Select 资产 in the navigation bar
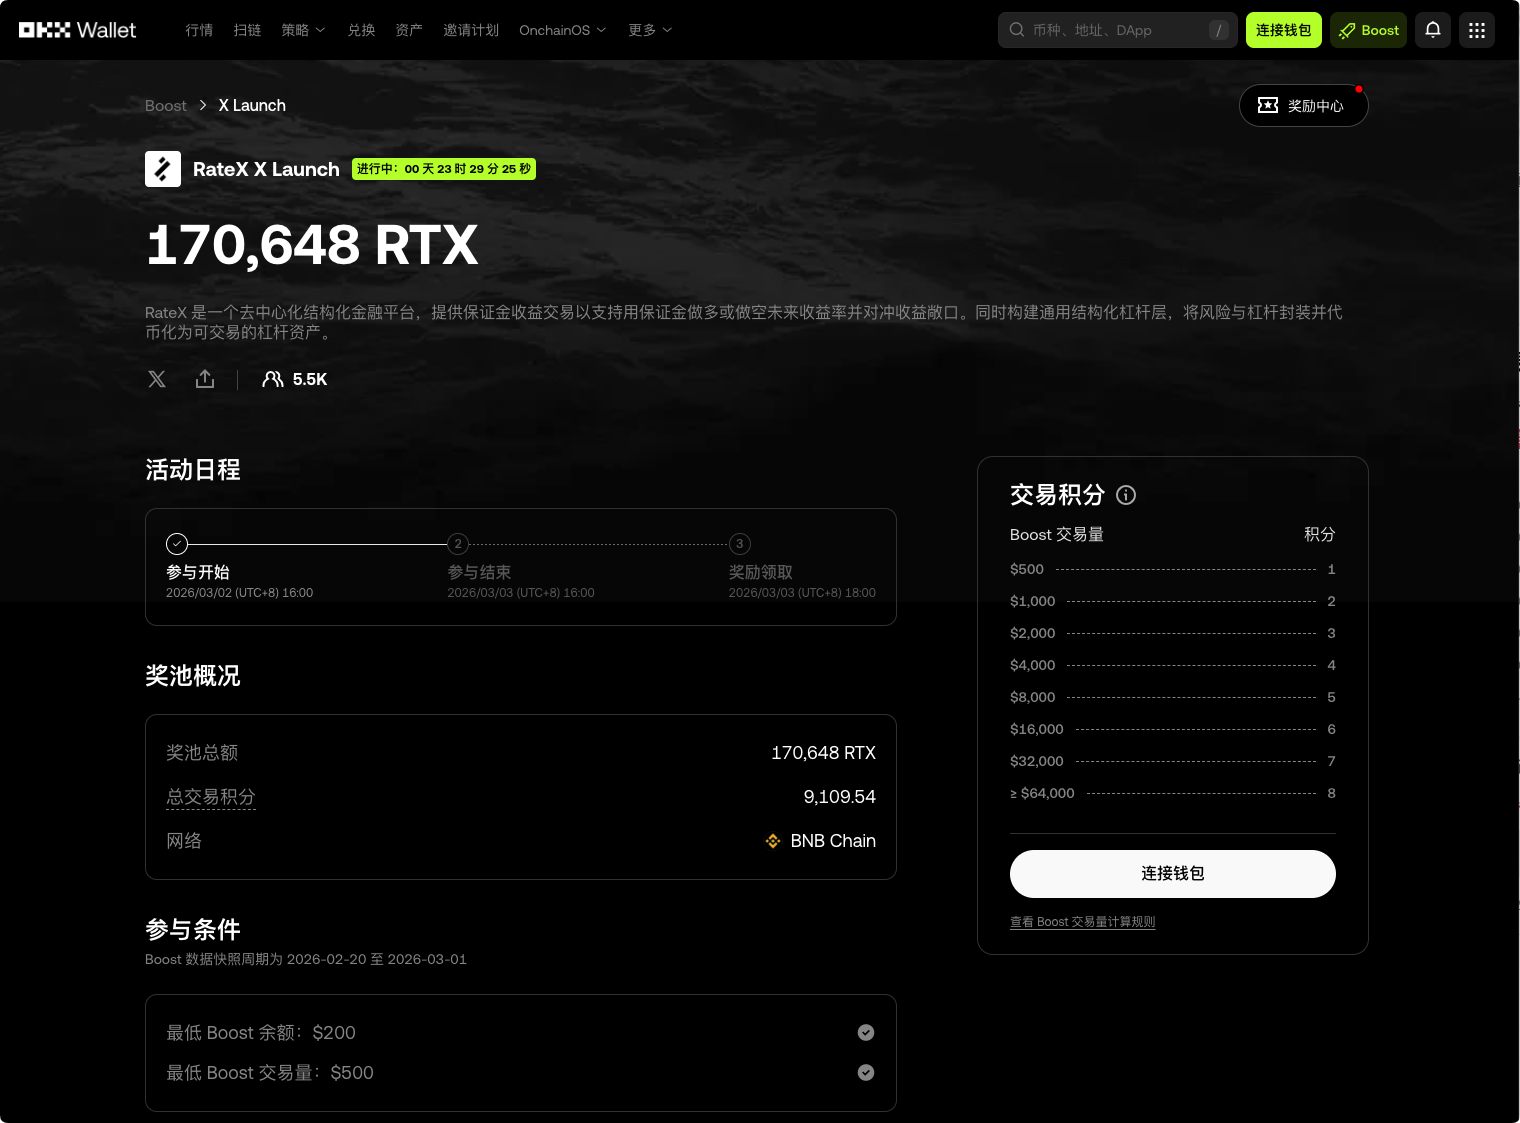Screen dimensions: 1520x1123 tap(408, 30)
